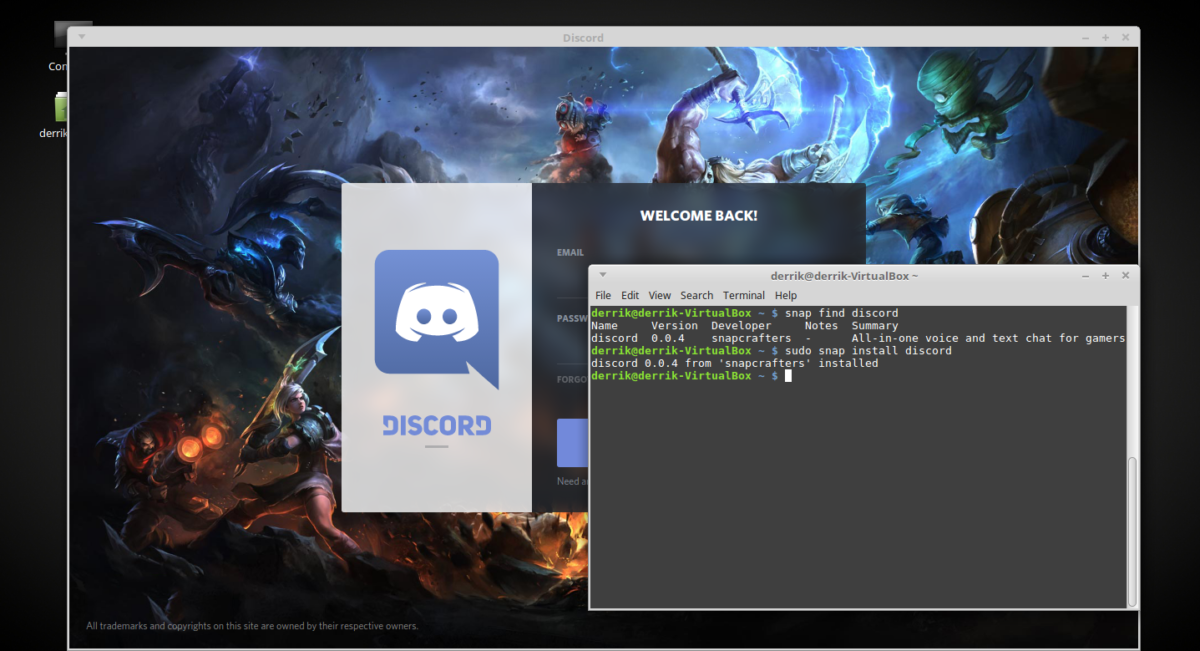Click the blue Login button on Discord

click(x=574, y=443)
